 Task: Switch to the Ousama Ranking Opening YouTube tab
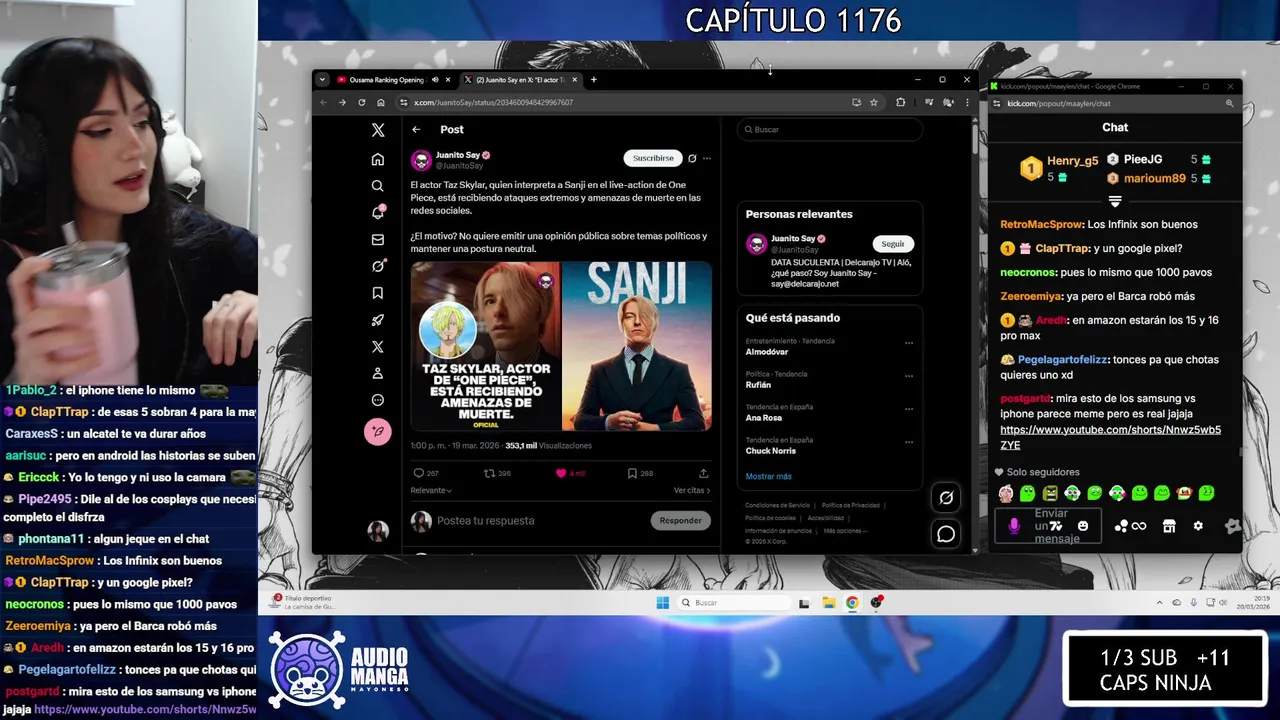point(386,80)
